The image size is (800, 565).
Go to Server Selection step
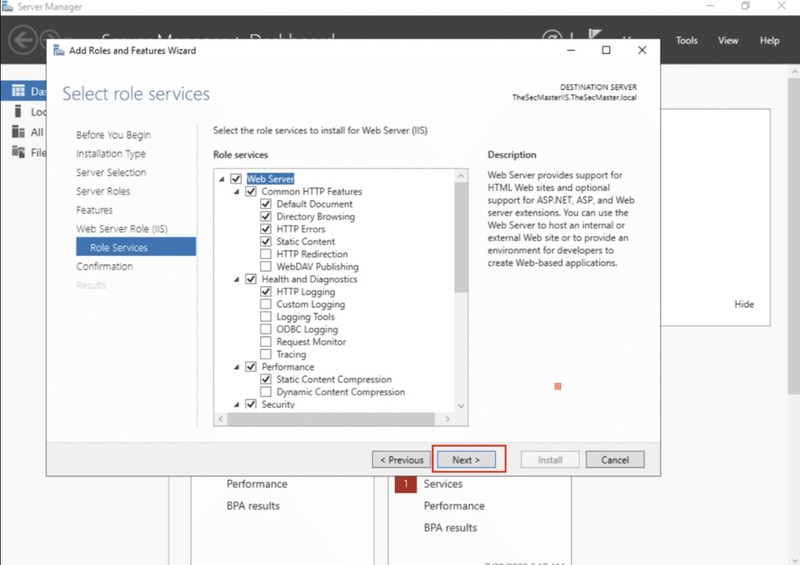click(x=111, y=173)
